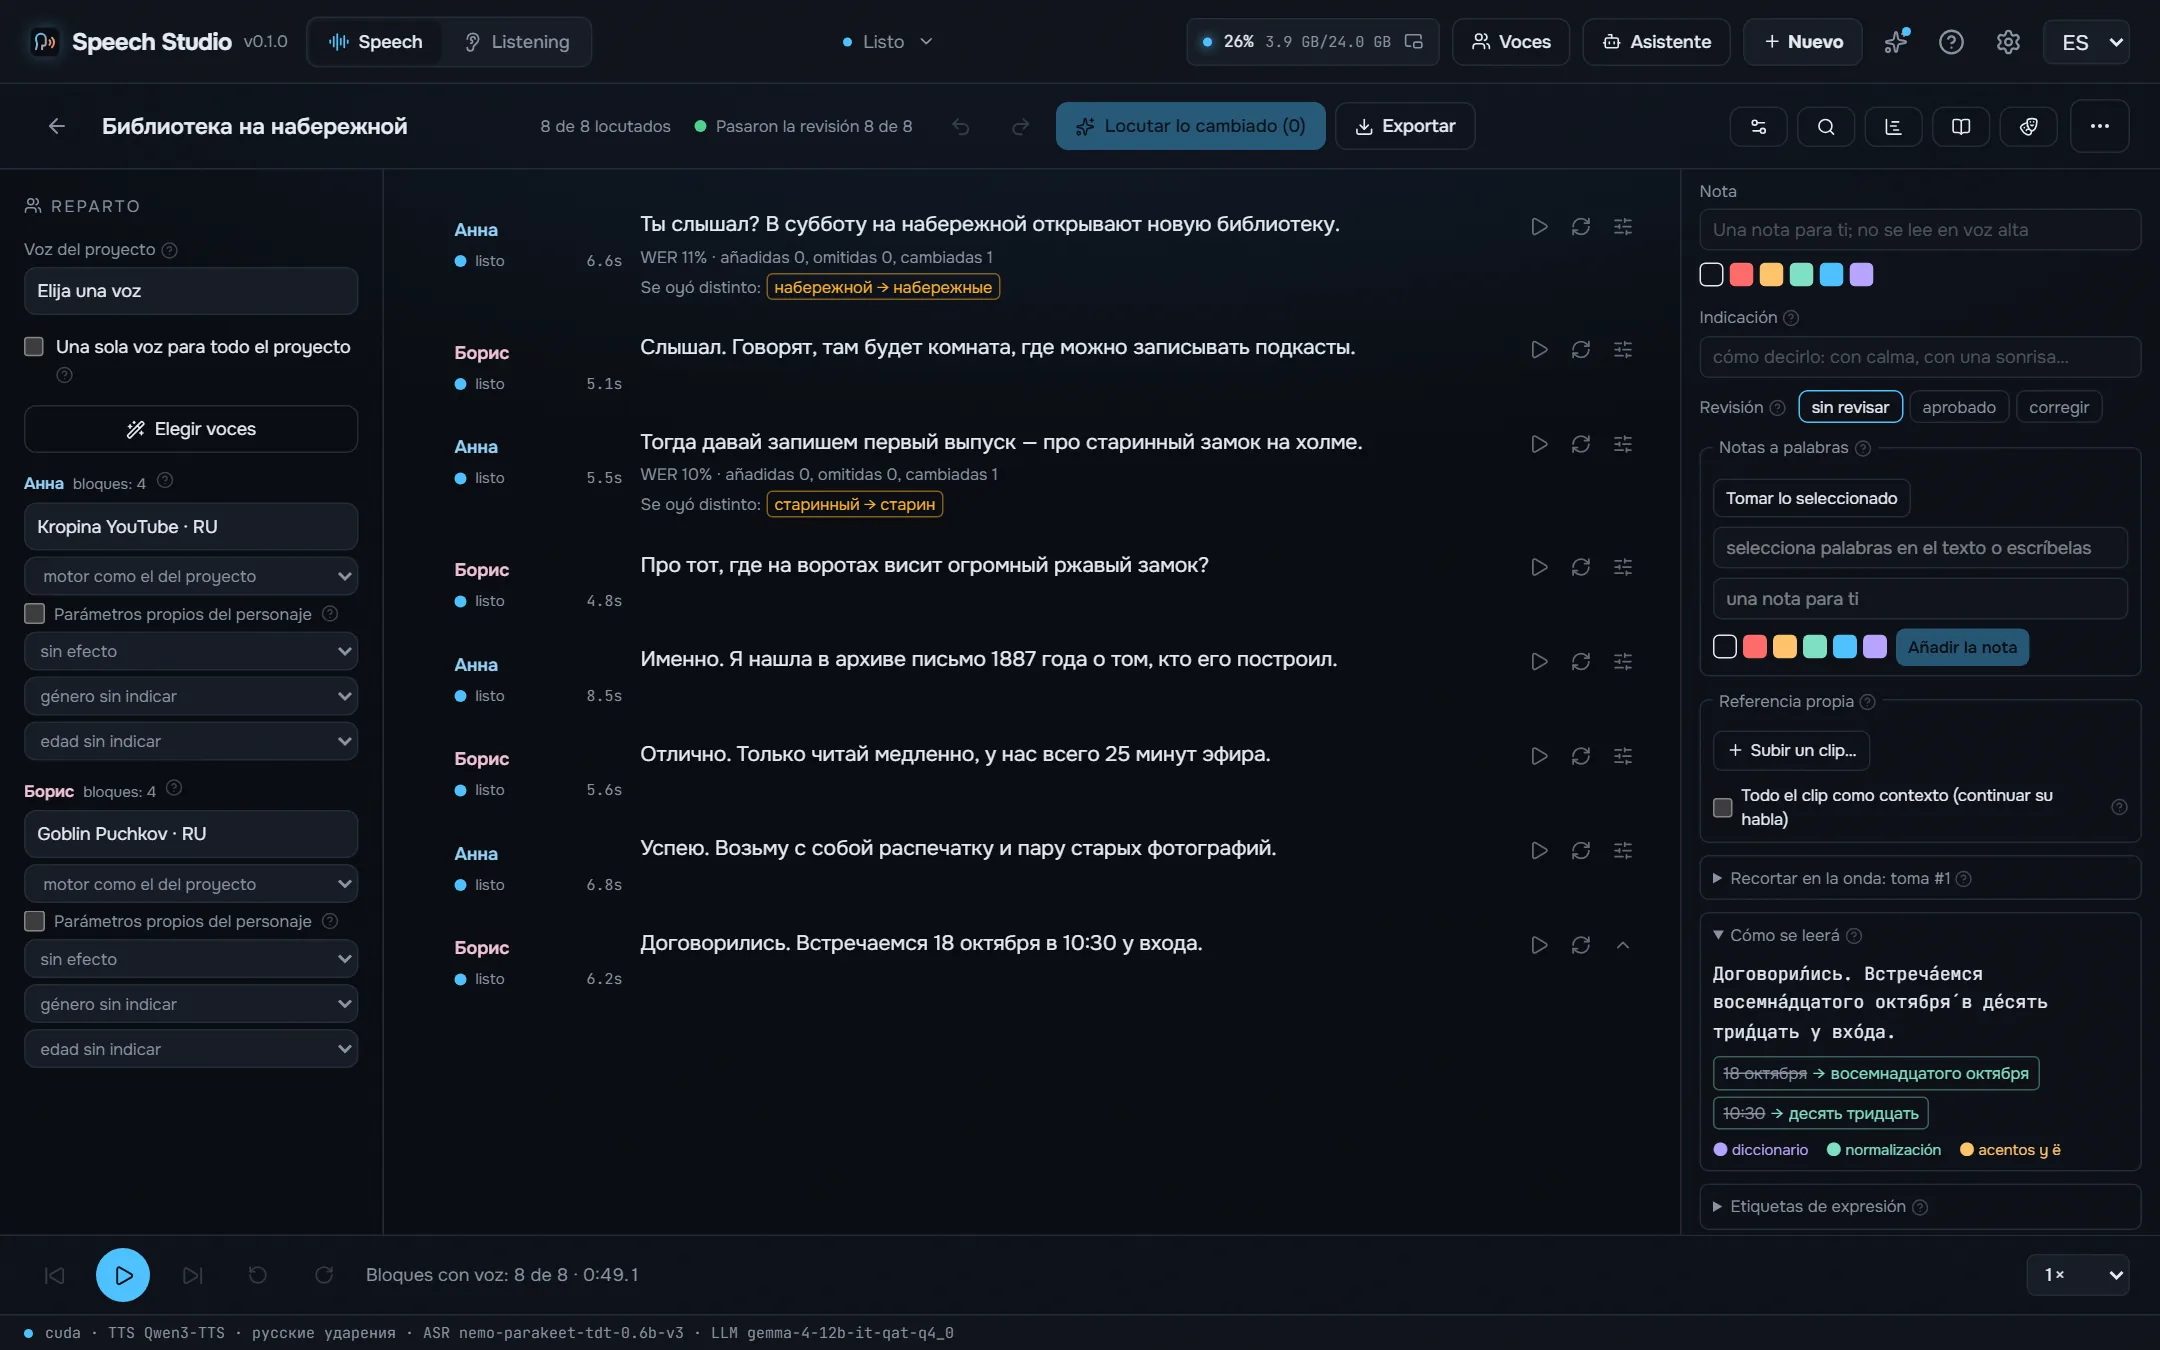Viewport: 2160px width, 1350px height.
Task: Open the three-dots more menu
Action: (x=2099, y=126)
